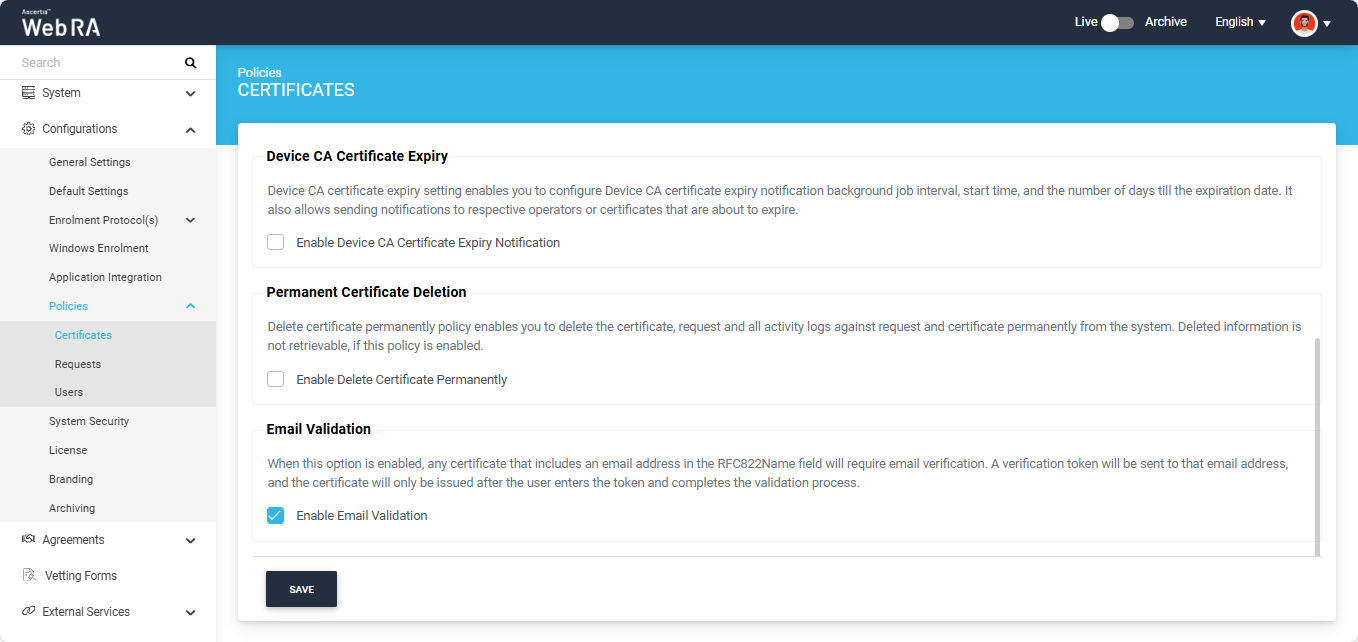Image resolution: width=1358 pixels, height=642 pixels.
Task: Expand the Enrolment Protocol(s) submenu
Action: [190, 220]
